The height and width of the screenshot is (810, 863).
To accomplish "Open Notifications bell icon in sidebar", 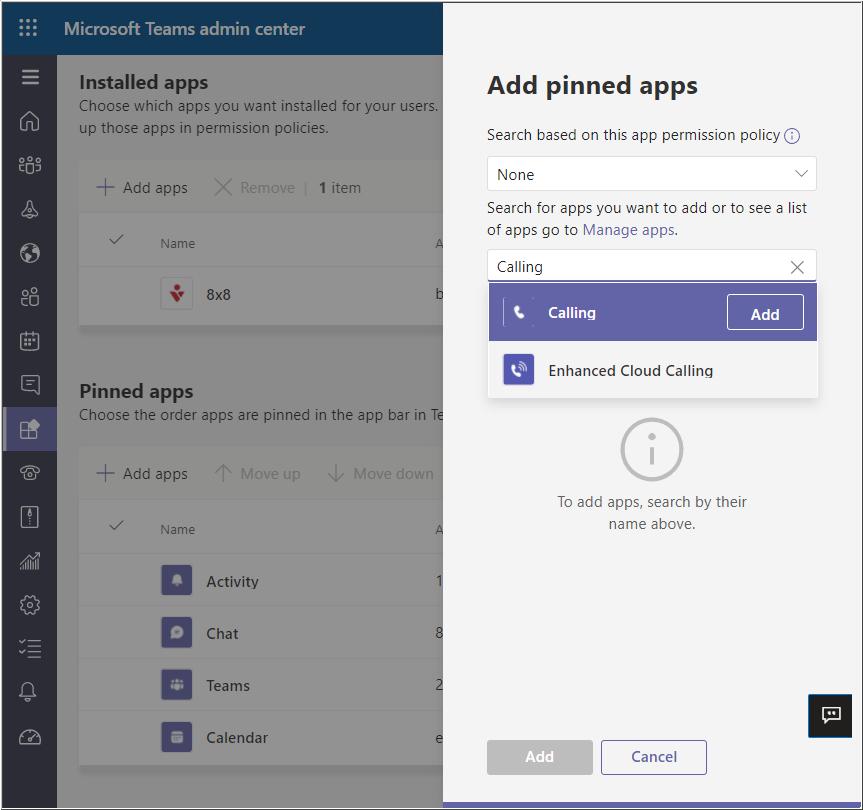I will (x=28, y=692).
